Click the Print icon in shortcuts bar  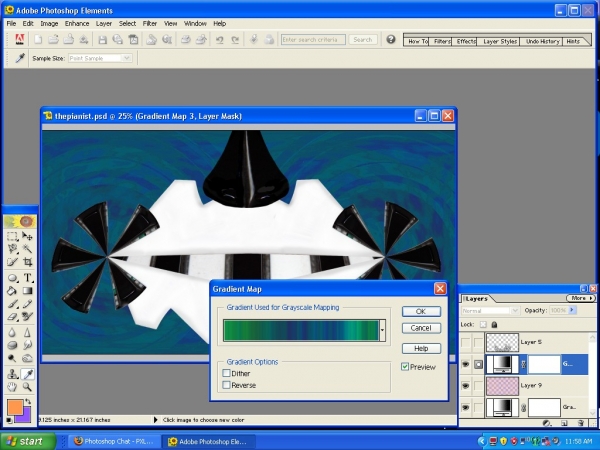point(186,39)
